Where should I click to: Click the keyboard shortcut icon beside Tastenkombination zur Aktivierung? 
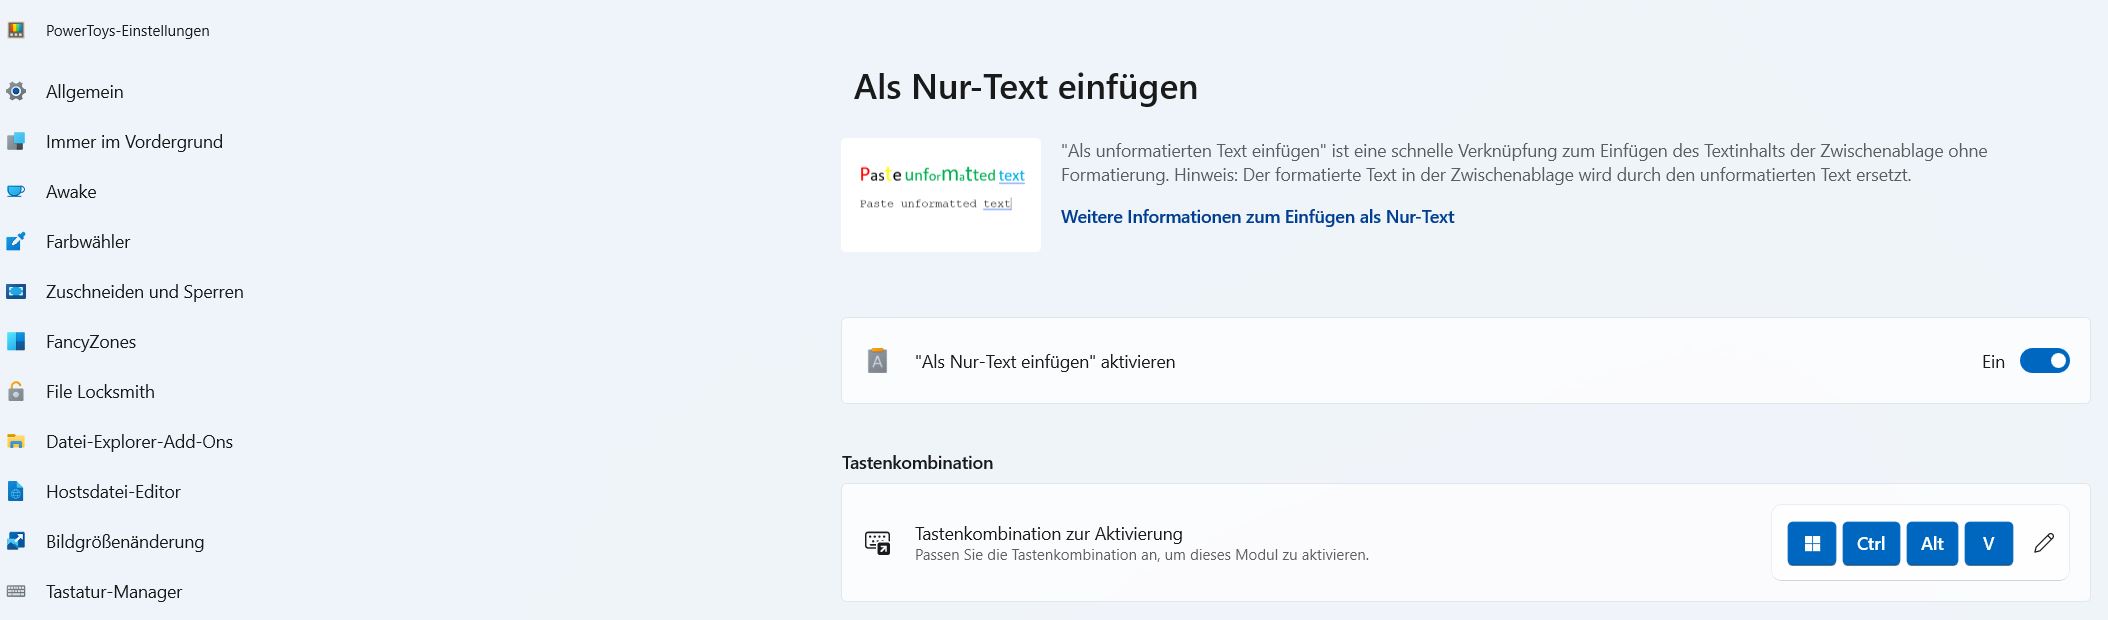[x=877, y=543]
